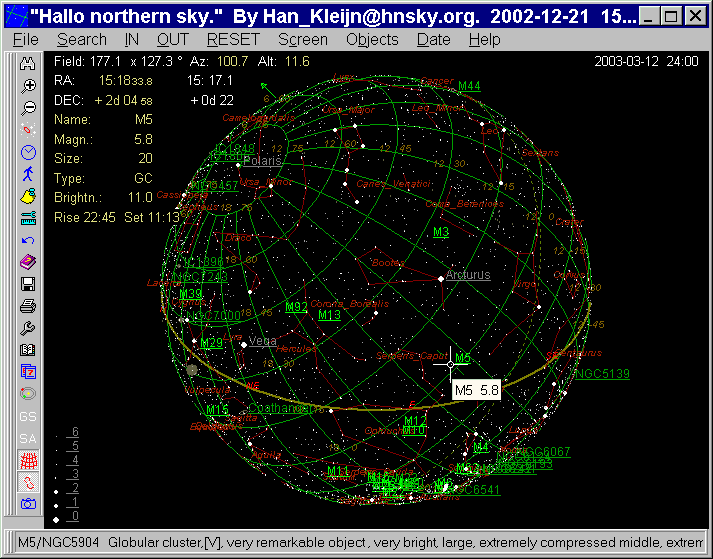The width and height of the screenshot is (713, 559).
Task: Open search with the binoculars icon
Action: pyautogui.click(x=28, y=64)
